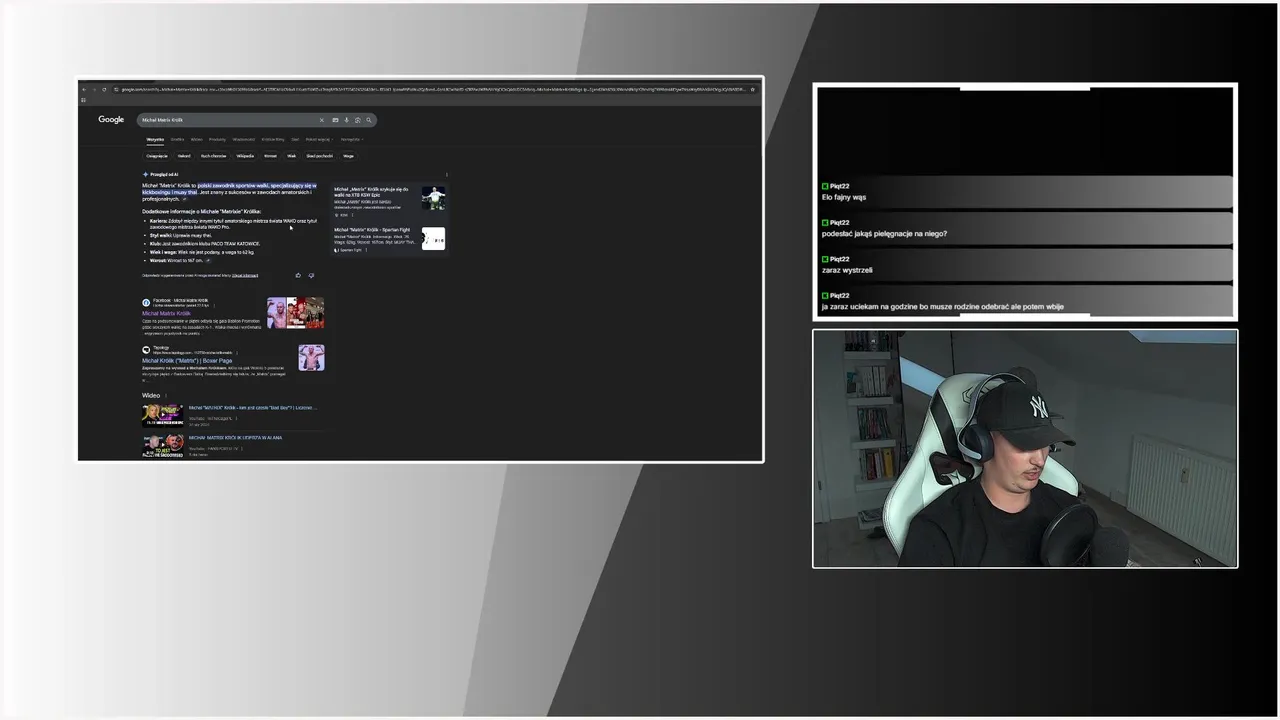This screenshot has height=720, width=1280.
Task: Open the apps grid in bookmarks bar
Action: pyautogui.click(x=84, y=100)
